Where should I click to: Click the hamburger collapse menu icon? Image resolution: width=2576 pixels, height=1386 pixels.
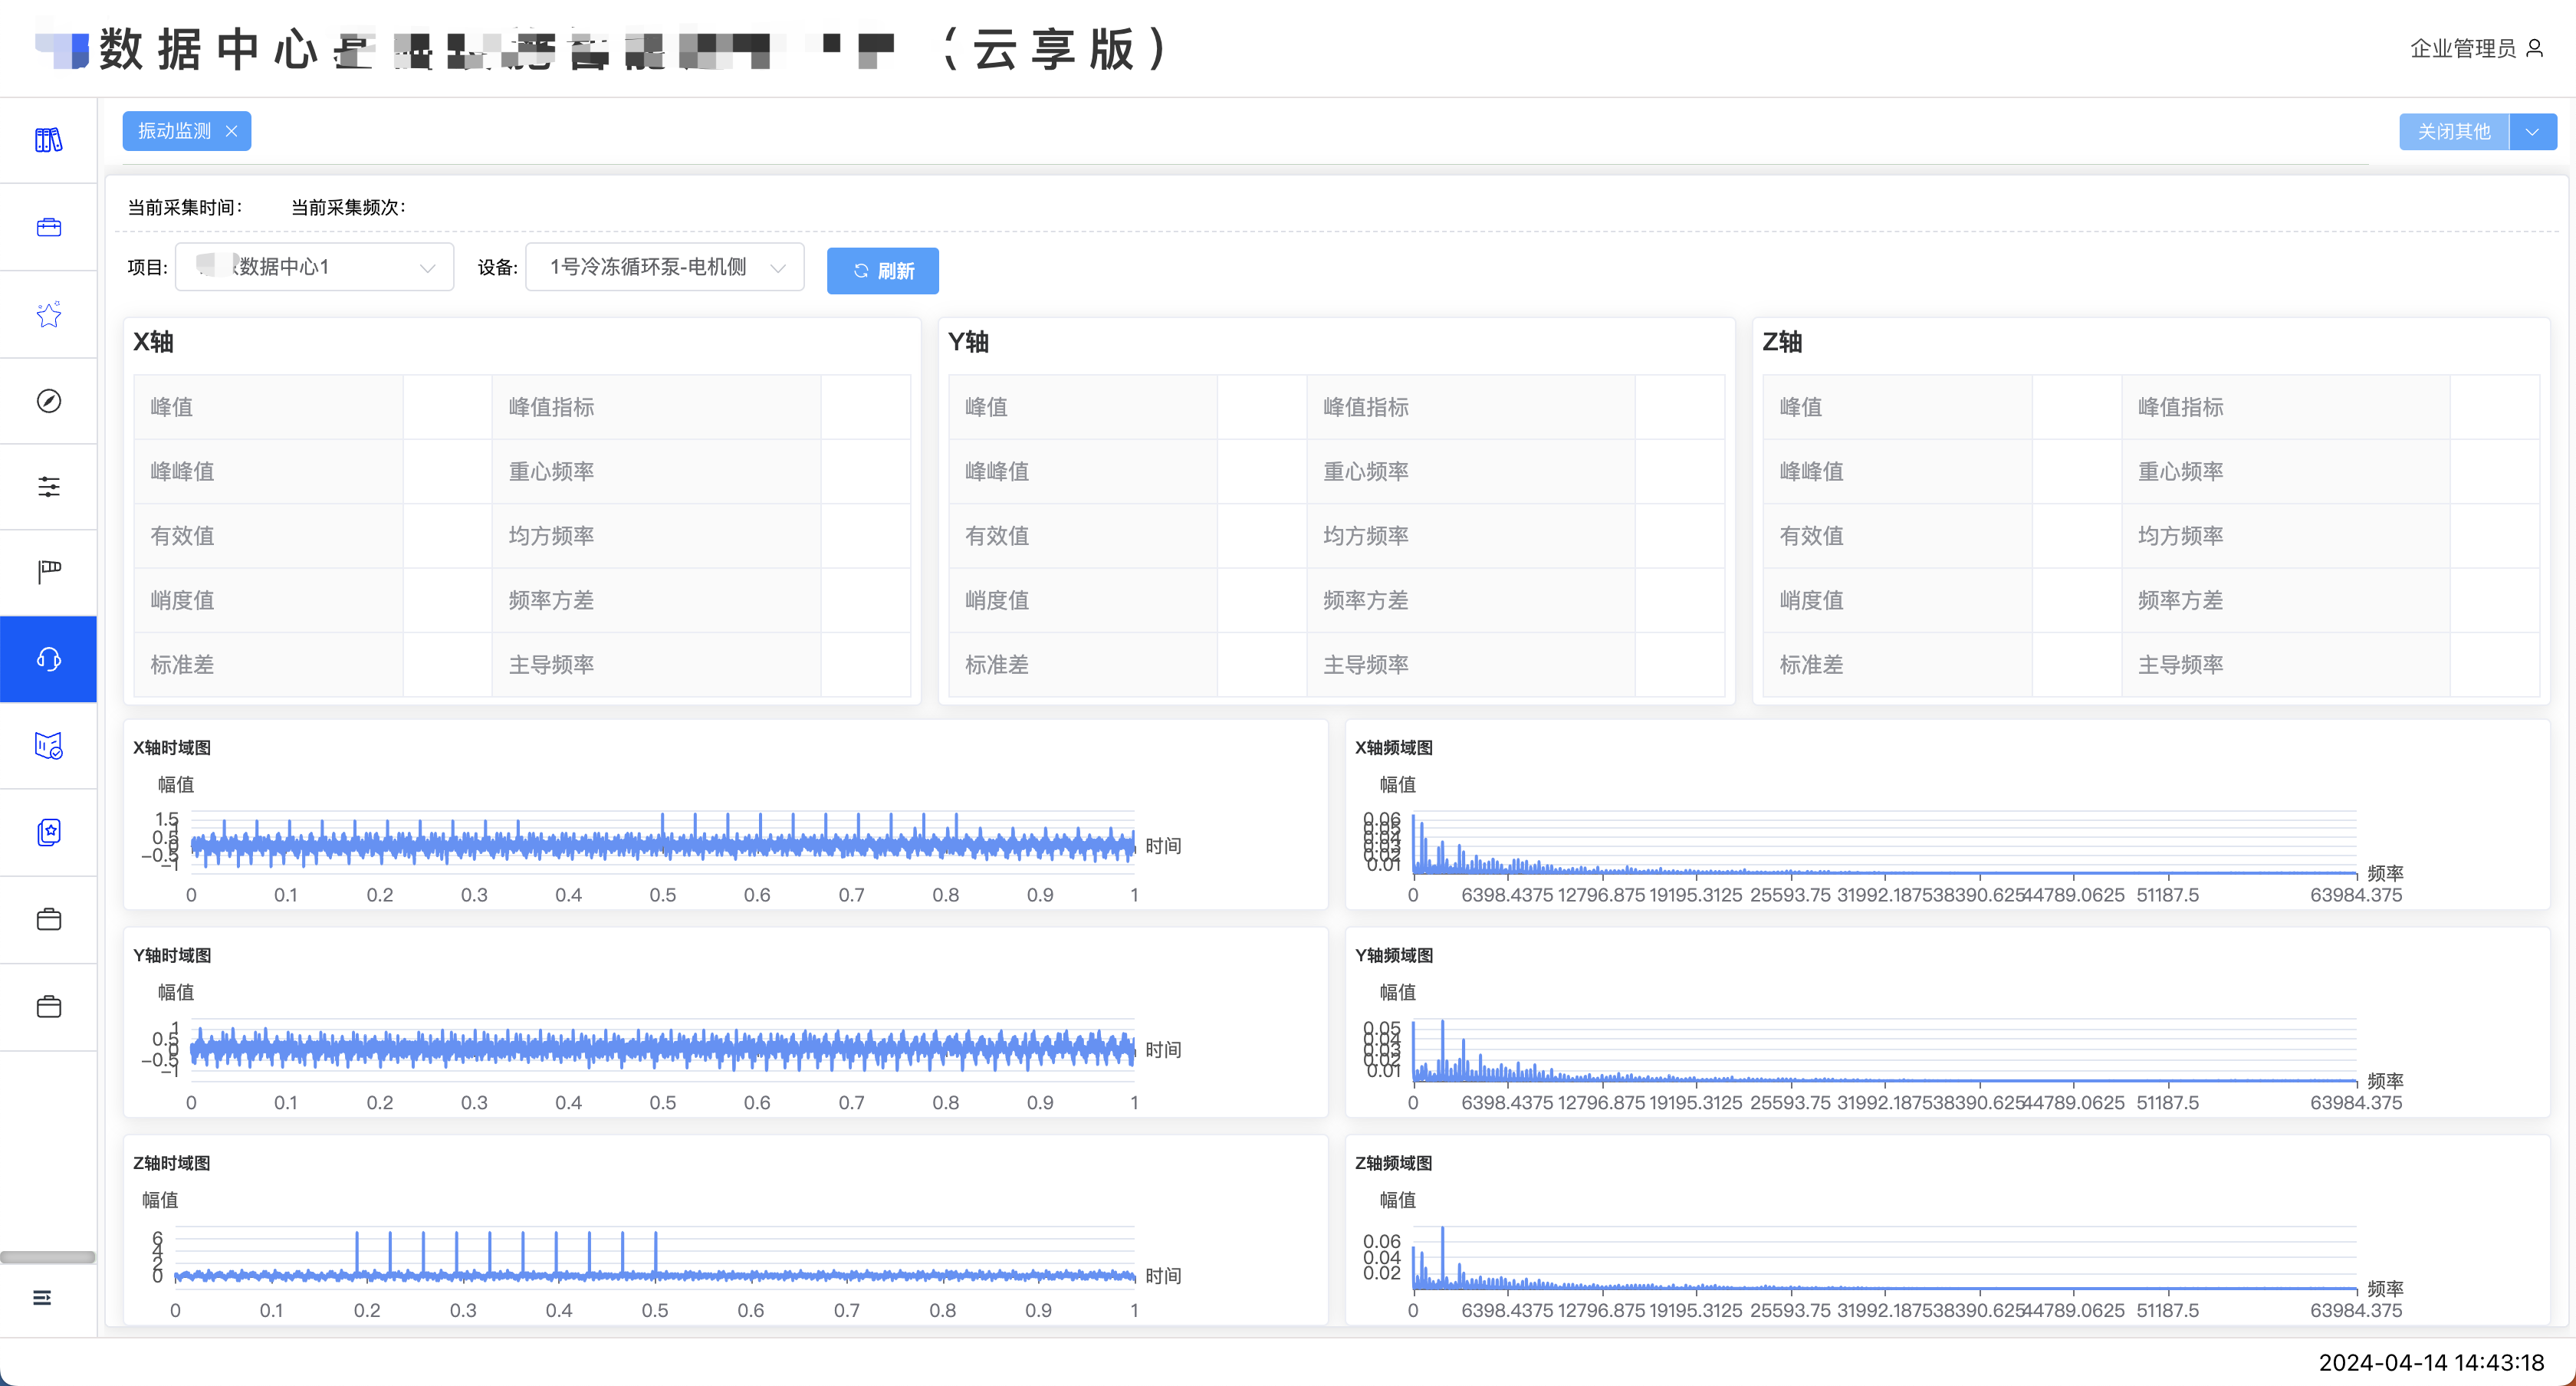(42, 1298)
